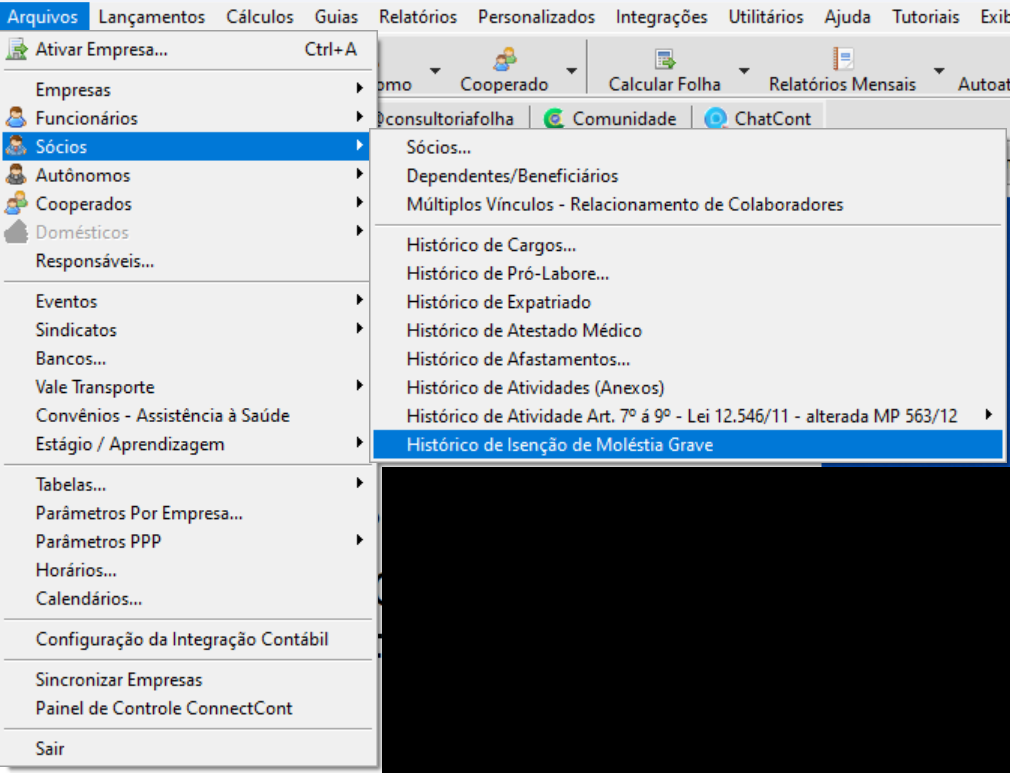Open the Lançamentos menu

pos(152,16)
